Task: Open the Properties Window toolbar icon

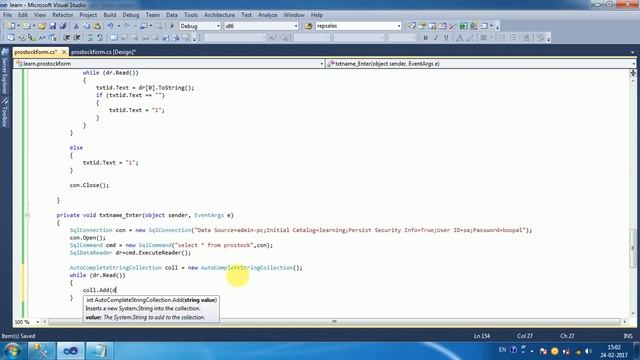Action: (x=422, y=26)
